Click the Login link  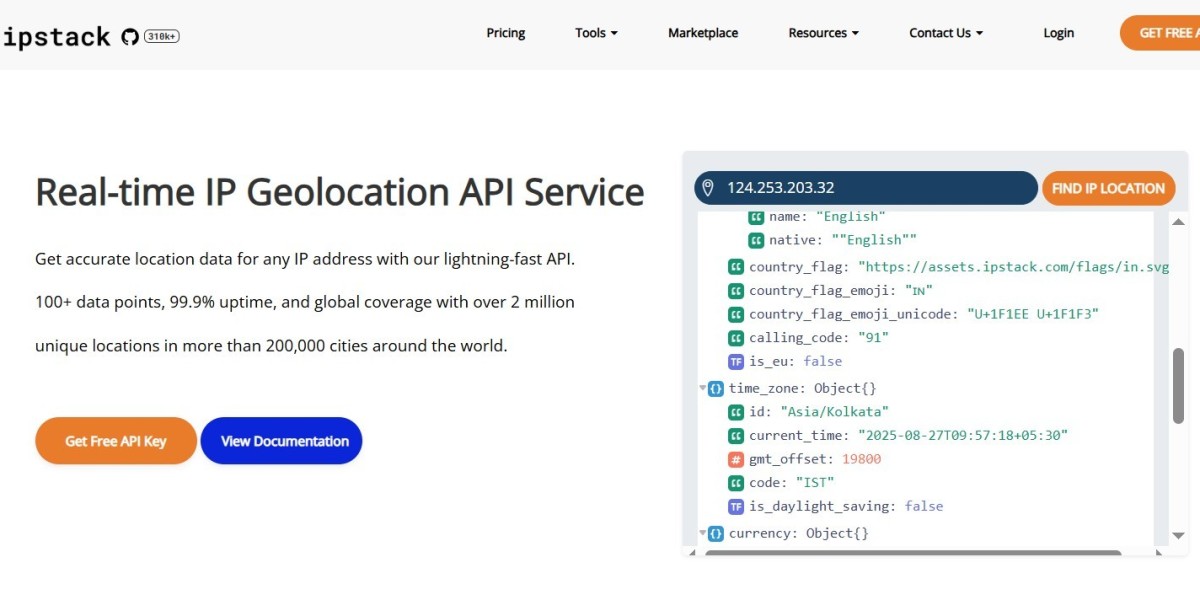[x=1058, y=33]
